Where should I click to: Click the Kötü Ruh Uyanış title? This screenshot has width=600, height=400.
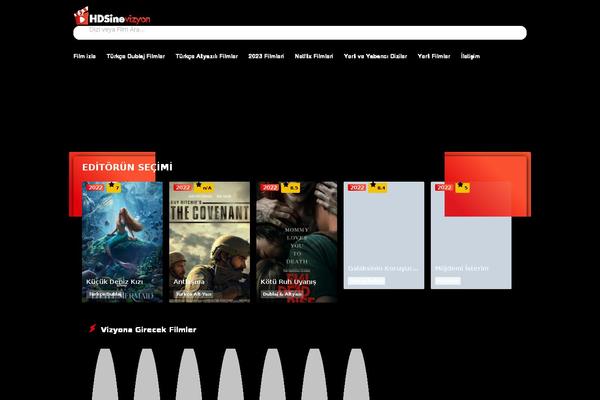point(289,282)
